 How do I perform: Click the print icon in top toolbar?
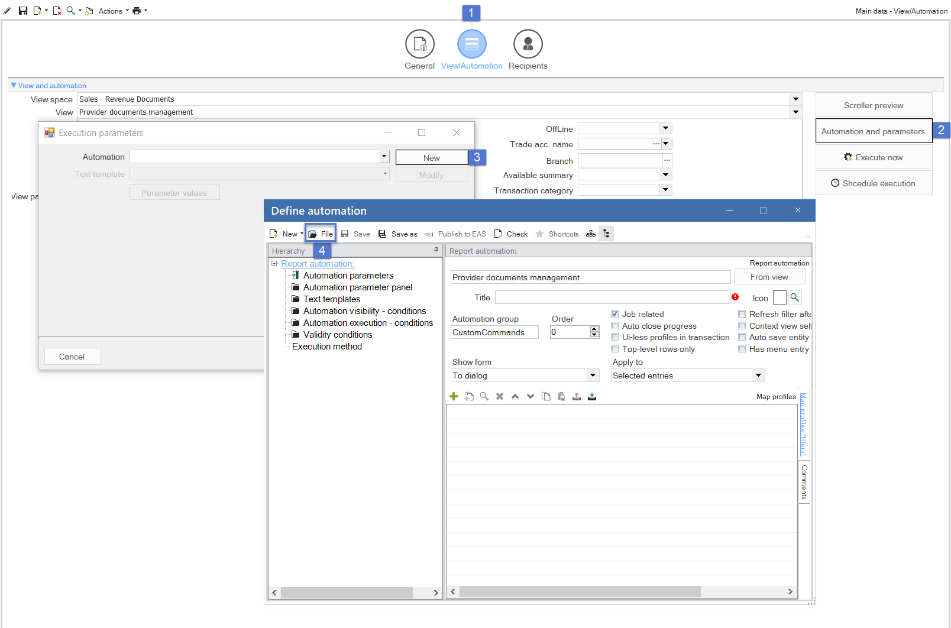tap(136, 11)
